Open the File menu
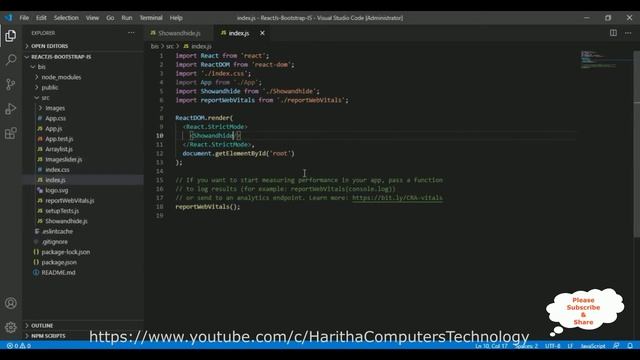Image resolution: width=640 pixels, height=360 pixels. pos(24,18)
